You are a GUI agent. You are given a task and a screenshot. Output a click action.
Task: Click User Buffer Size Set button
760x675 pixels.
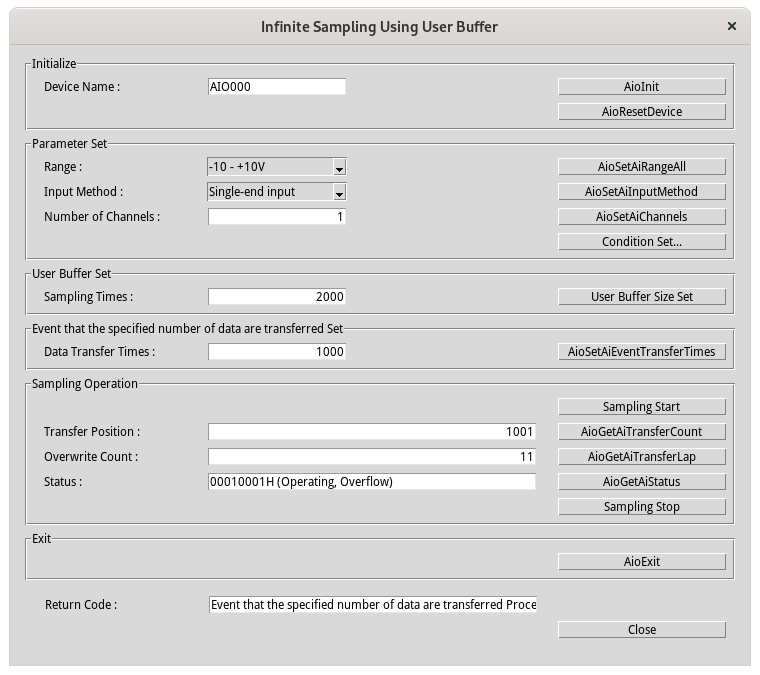(641, 297)
